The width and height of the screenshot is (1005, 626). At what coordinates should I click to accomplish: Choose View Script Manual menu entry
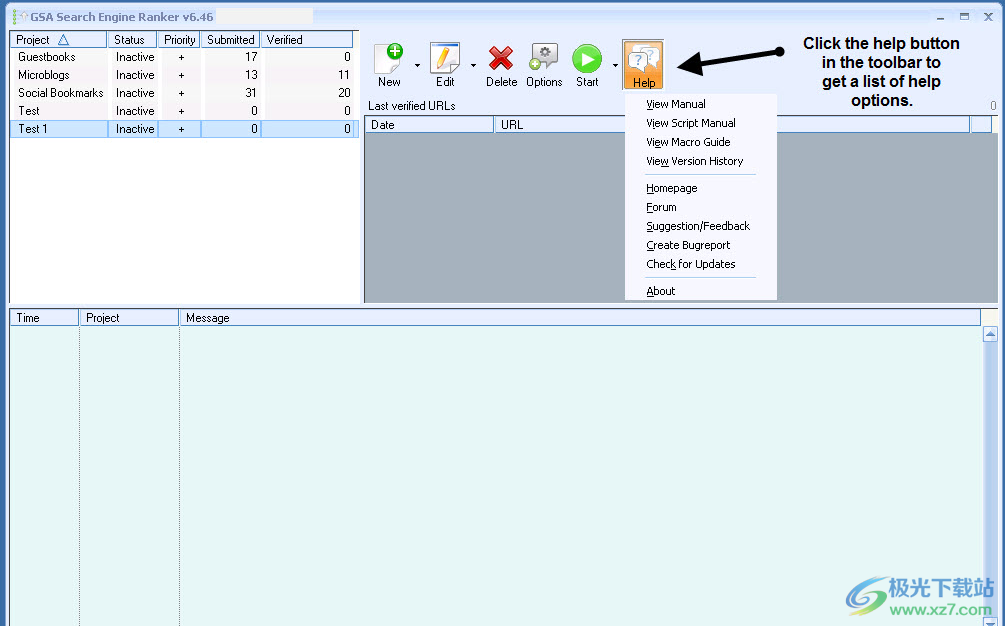tap(690, 123)
